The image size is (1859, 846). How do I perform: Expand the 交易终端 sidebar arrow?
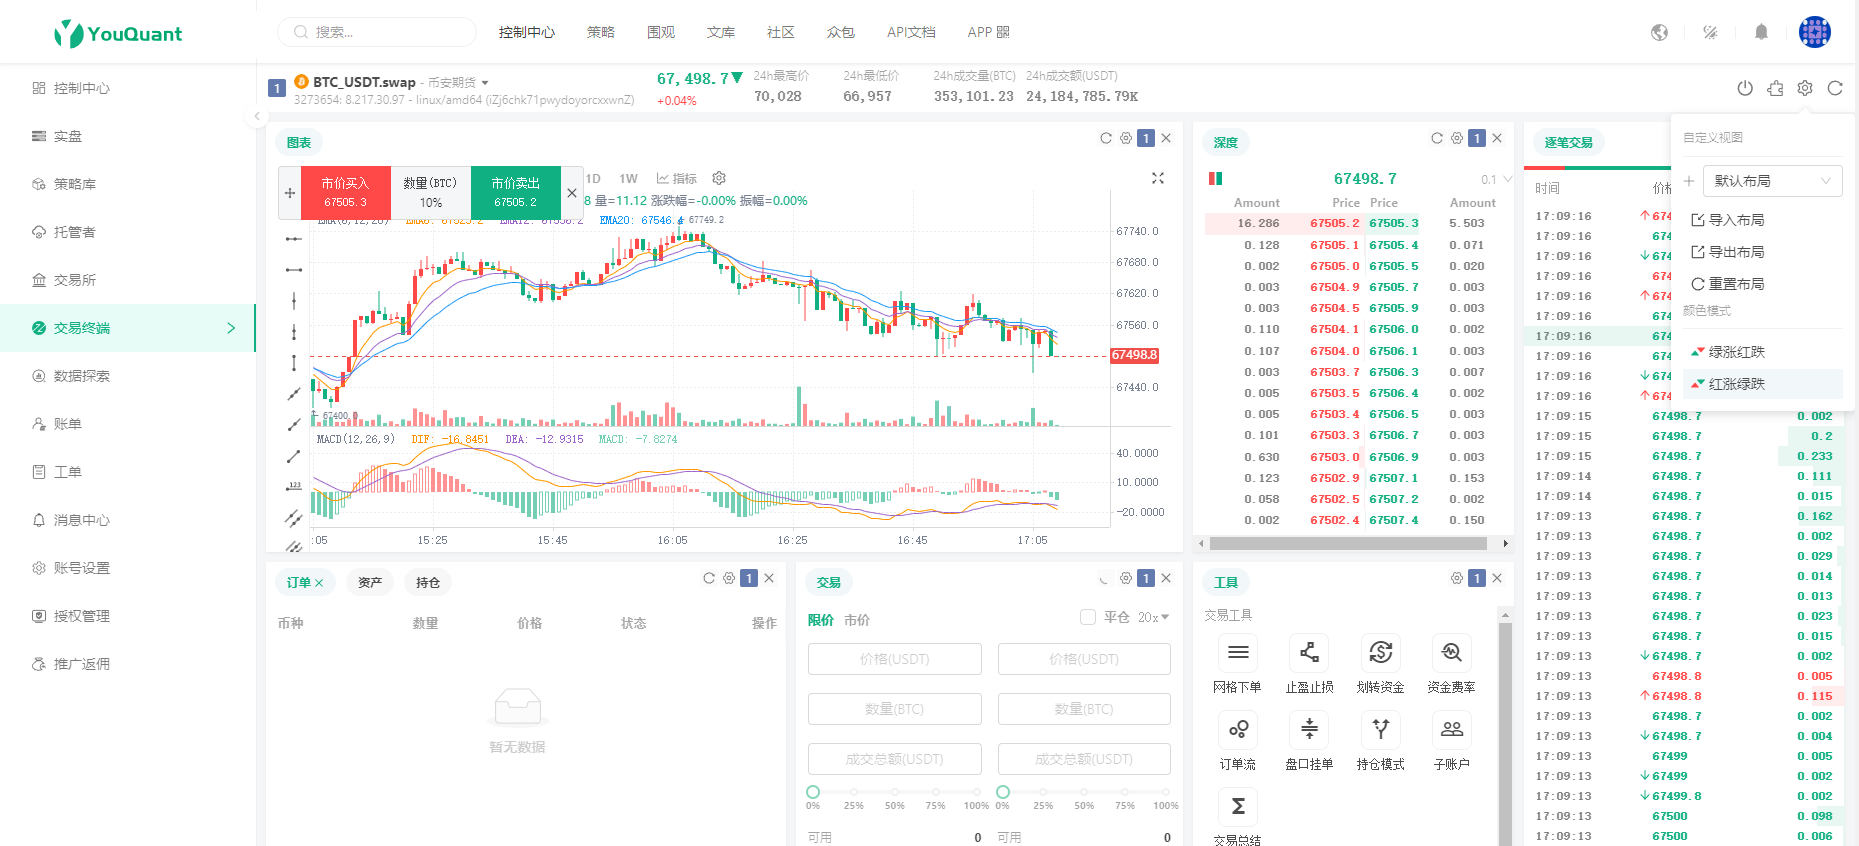click(231, 328)
